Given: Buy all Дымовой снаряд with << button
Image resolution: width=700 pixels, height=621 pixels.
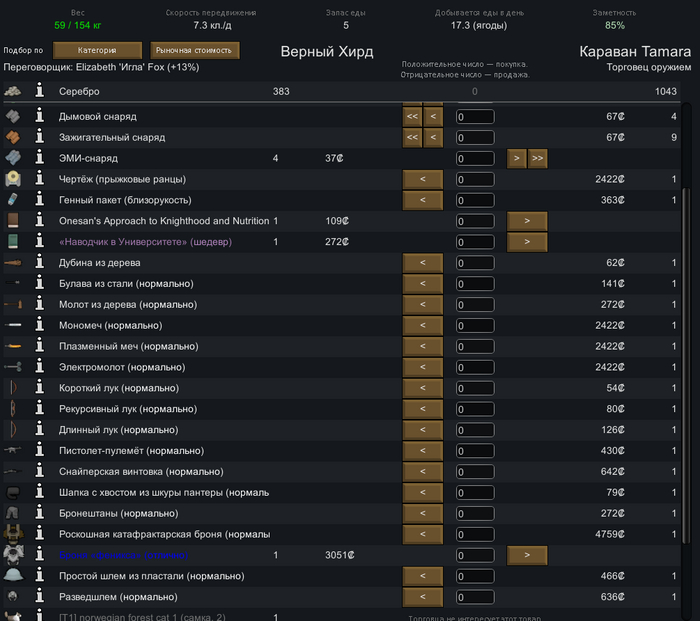Looking at the screenshot, I should 412,116.
